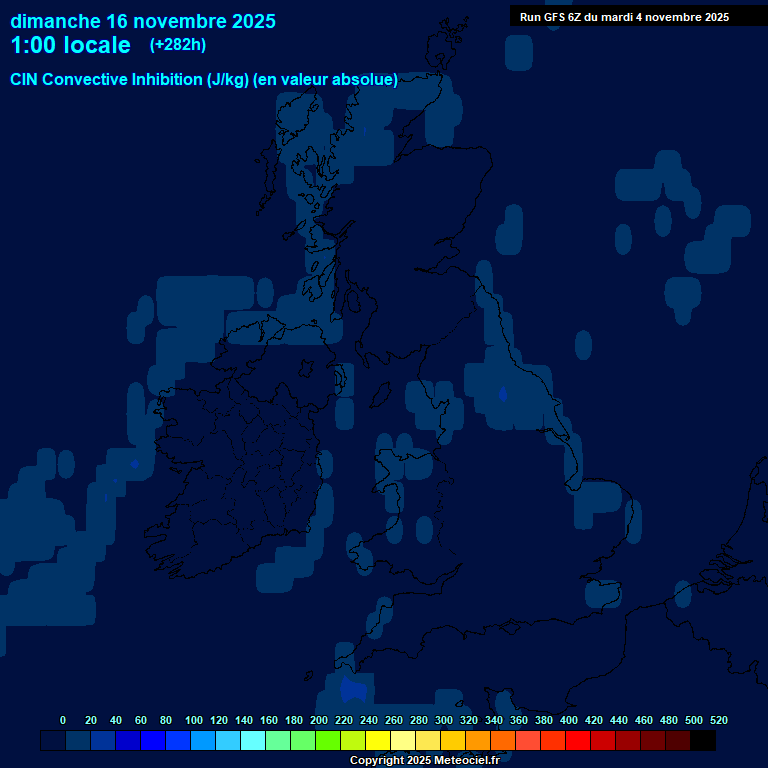
Task: Pick the bright red swatch near 400
Action: [x=578, y=741]
